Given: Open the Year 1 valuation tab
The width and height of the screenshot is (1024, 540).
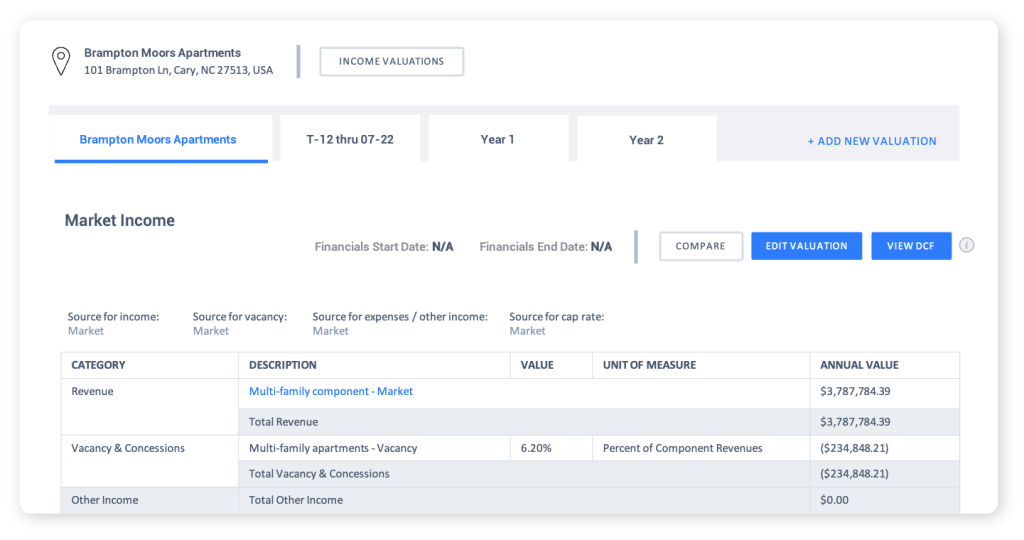Looking at the screenshot, I should (497, 140).
